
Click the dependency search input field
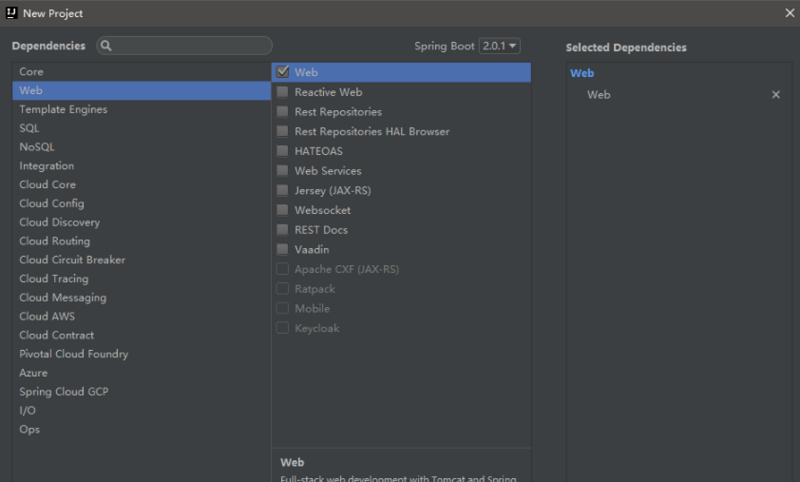pos(190,46)
